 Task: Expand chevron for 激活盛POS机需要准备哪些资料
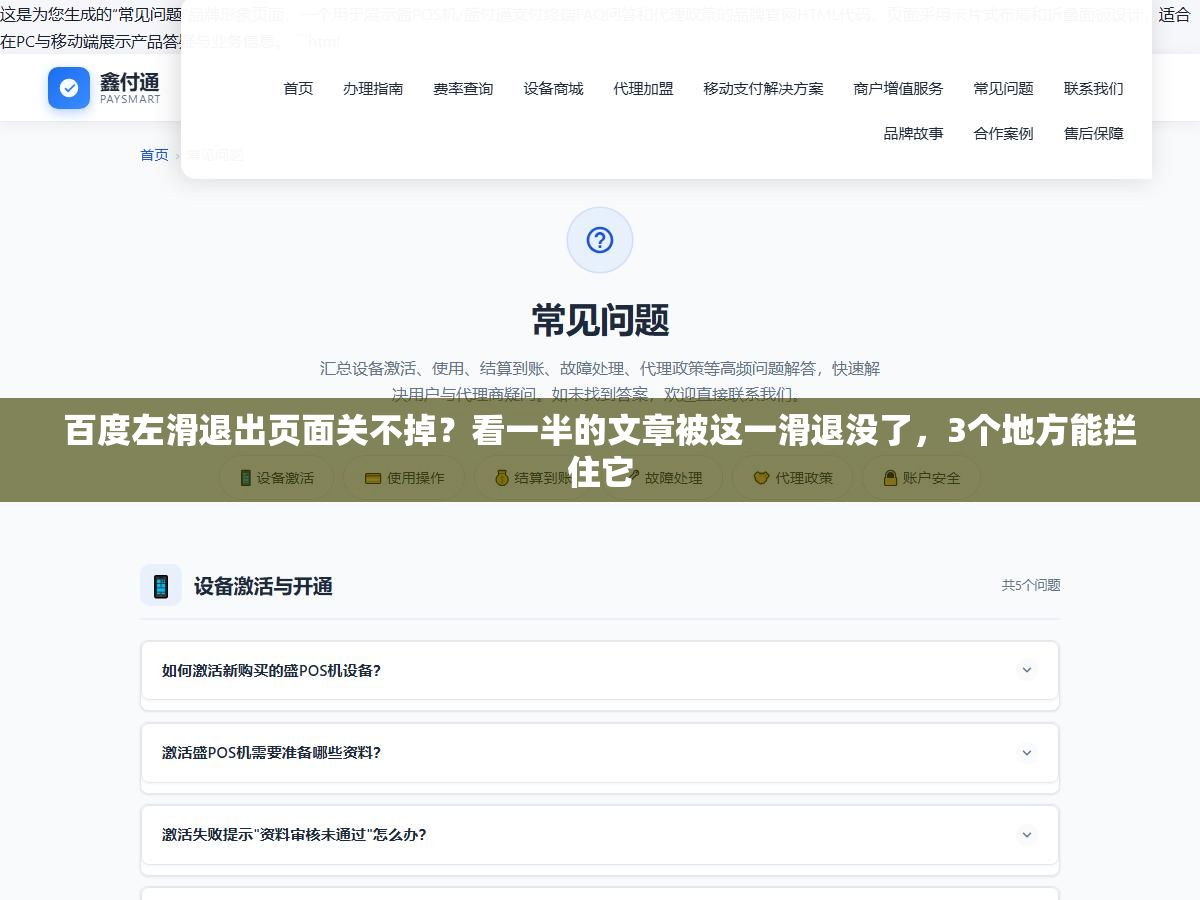coord(1026,752)
